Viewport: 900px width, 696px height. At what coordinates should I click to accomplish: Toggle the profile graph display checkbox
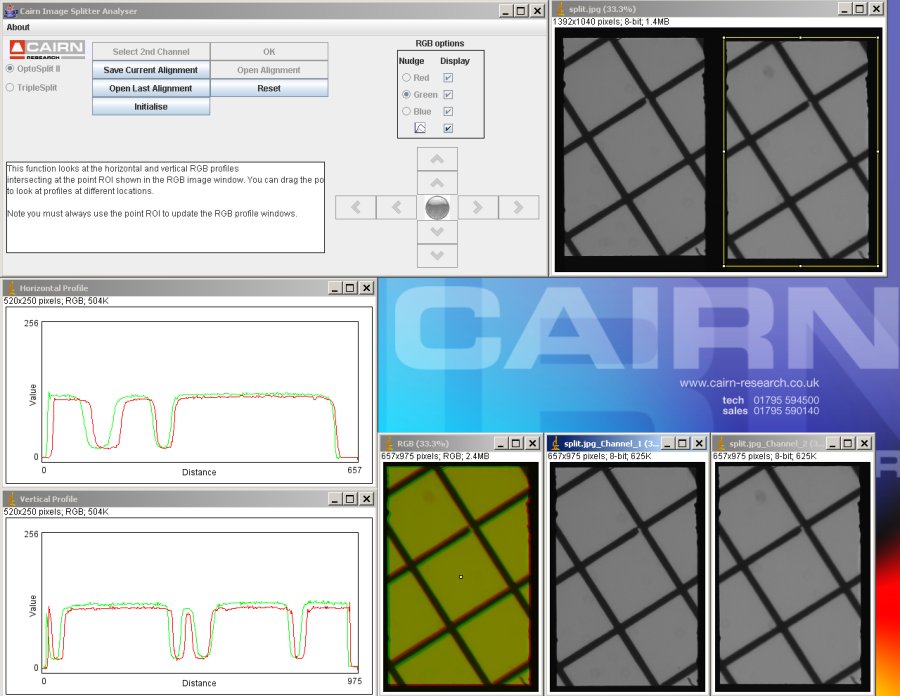pyautogui.click(x=448, y=128)
